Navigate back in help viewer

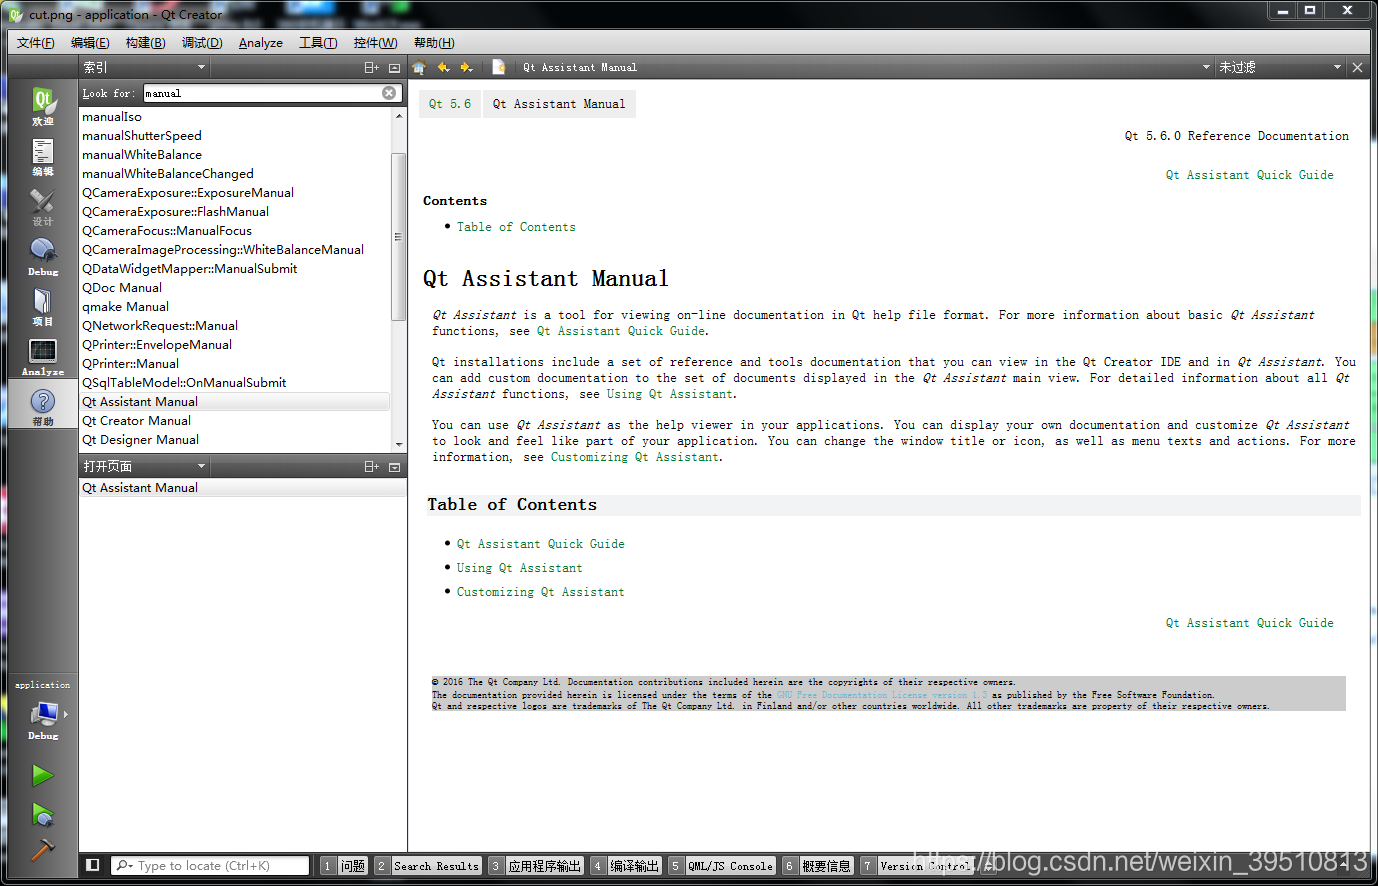click(443, 67)
